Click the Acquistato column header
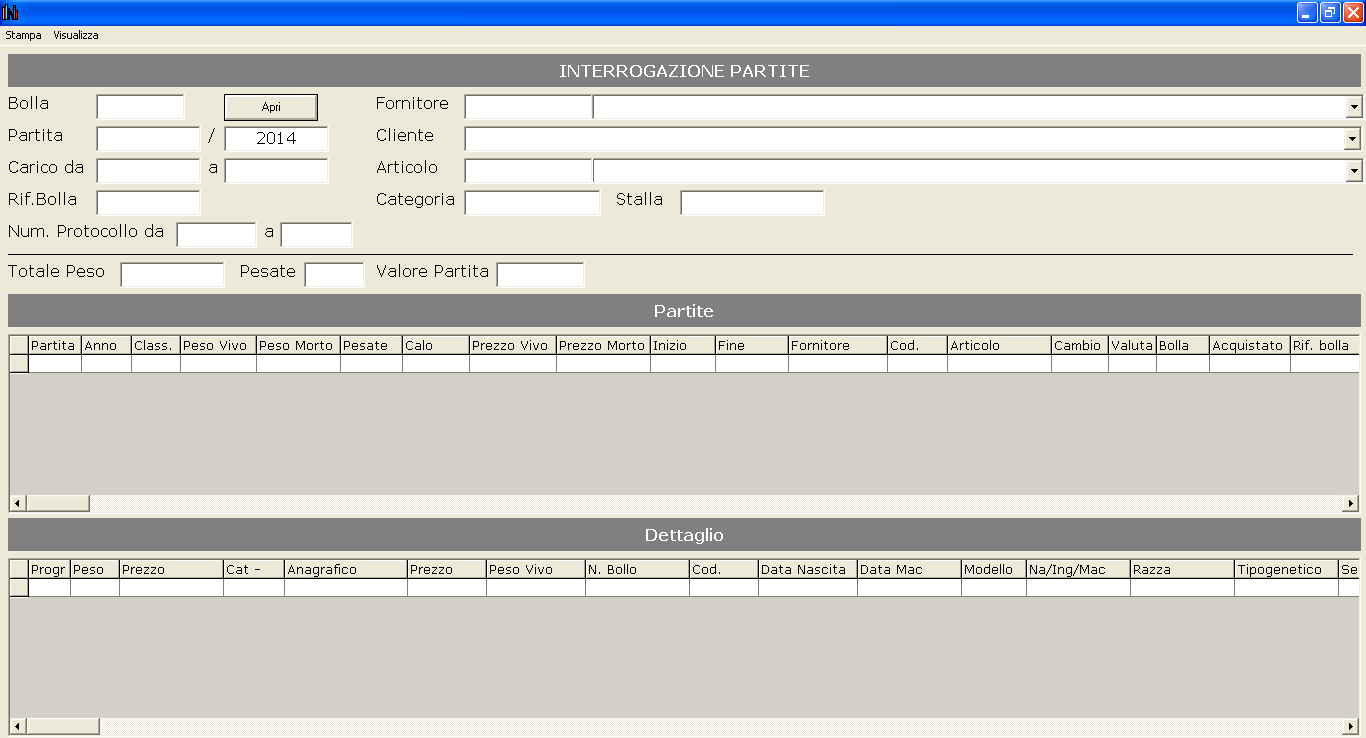 coord(1250,345)
